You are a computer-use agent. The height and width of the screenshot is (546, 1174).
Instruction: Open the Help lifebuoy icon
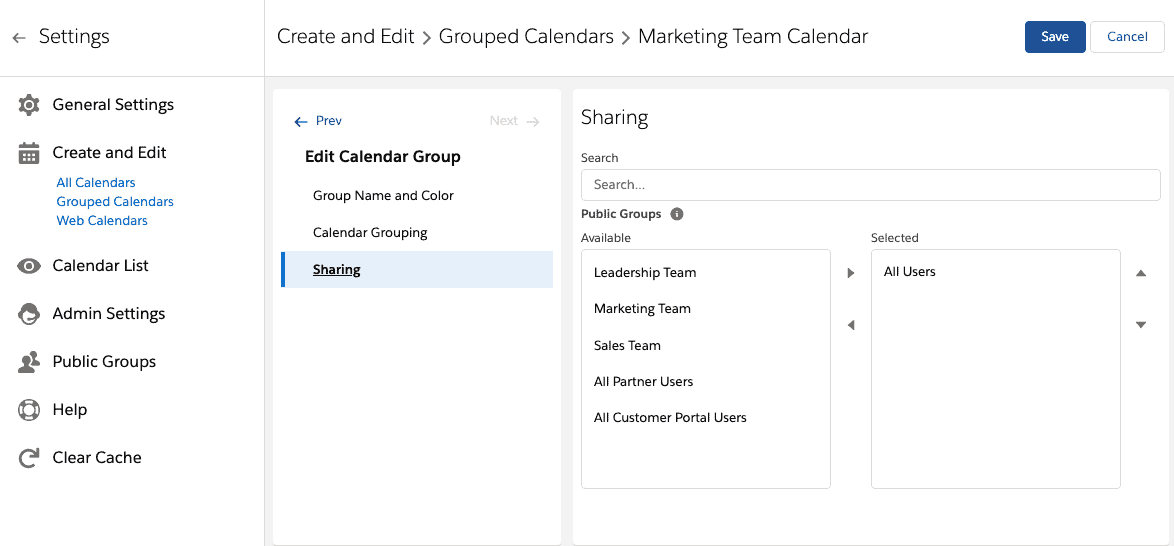point(28,410)
